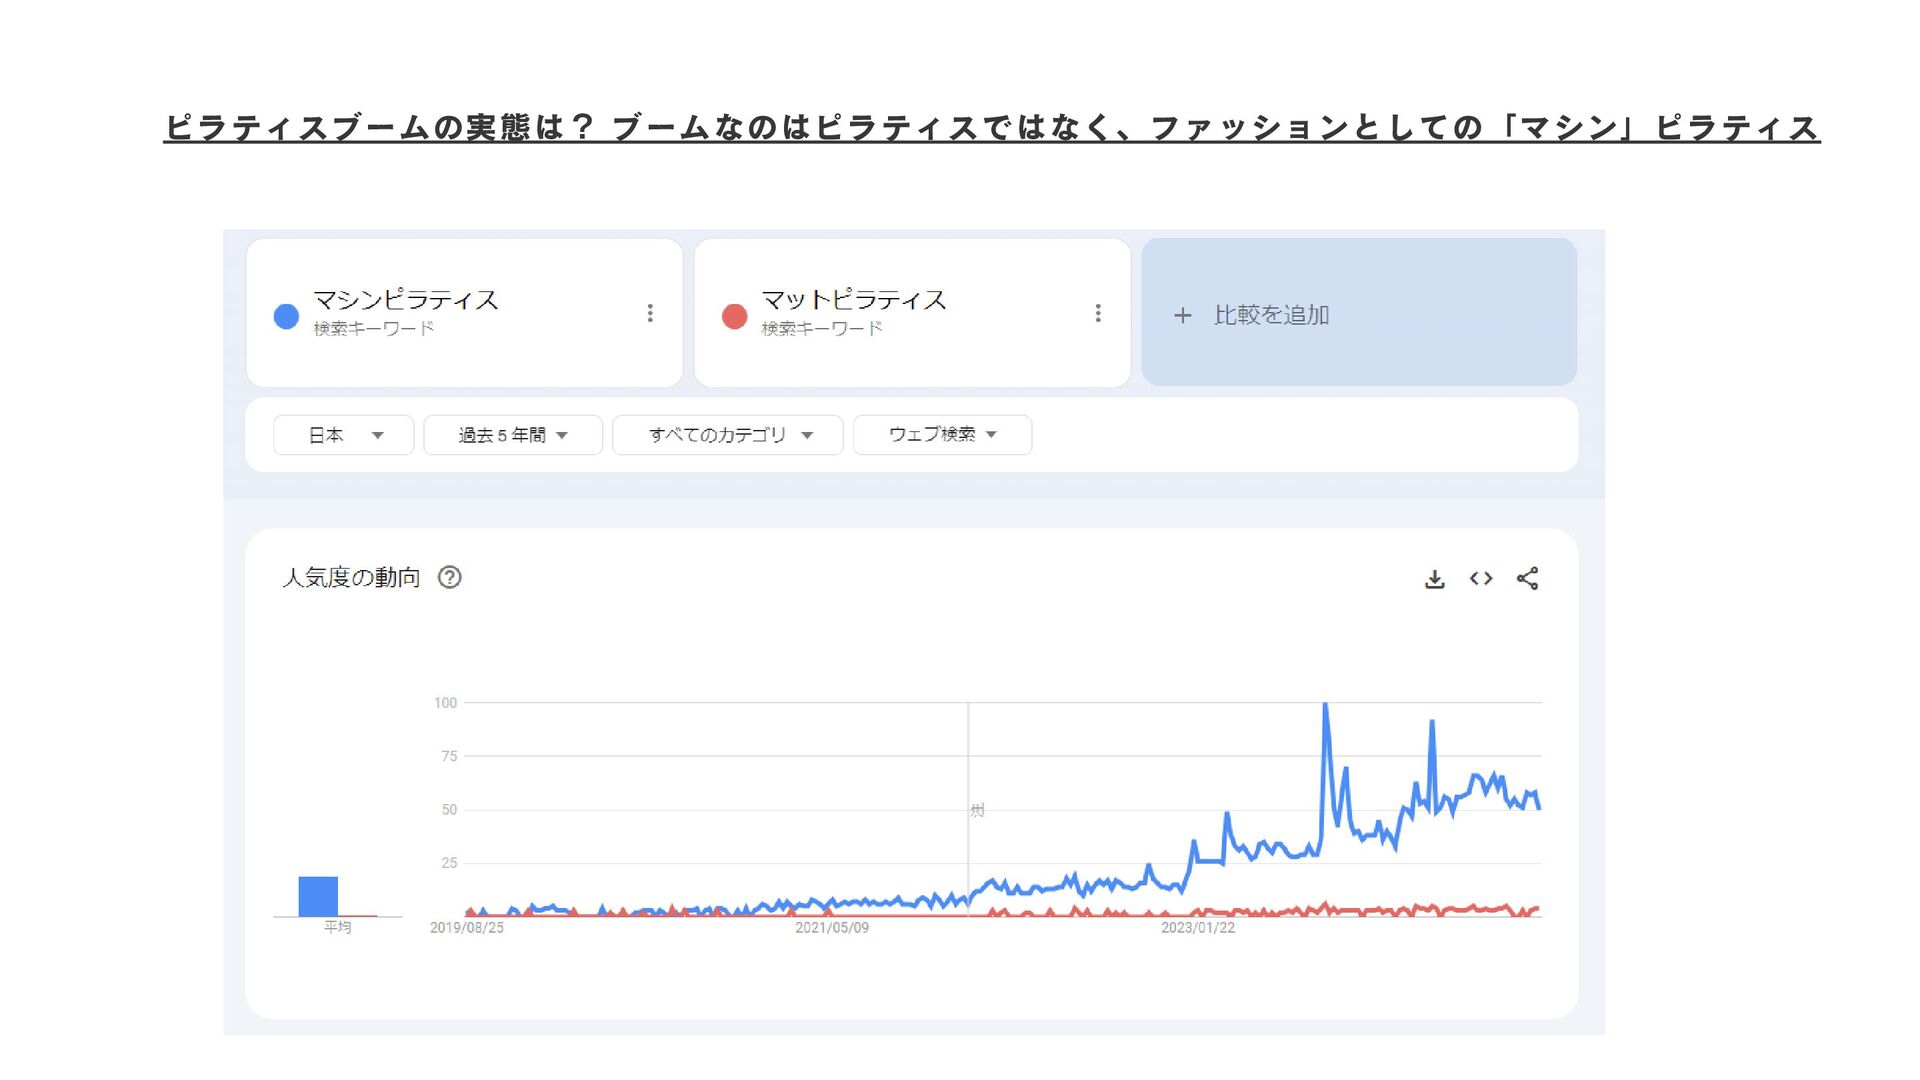This screenshot has height=1080, width=1920.
Task: Edit the マシンピラティス search term
Action: click(406, 300)
